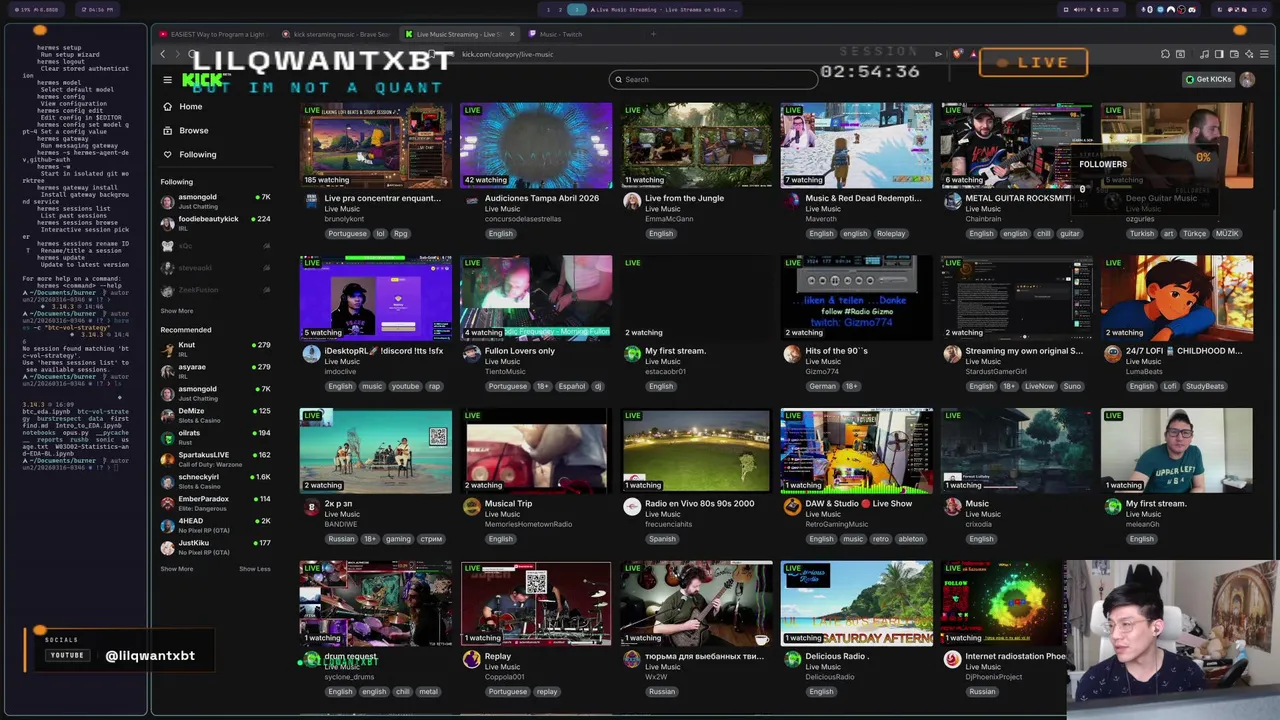Image resolution: width=1280 pixels, height=720 pixels.
Task: Open a new browser tab
Action: (653, 34)
